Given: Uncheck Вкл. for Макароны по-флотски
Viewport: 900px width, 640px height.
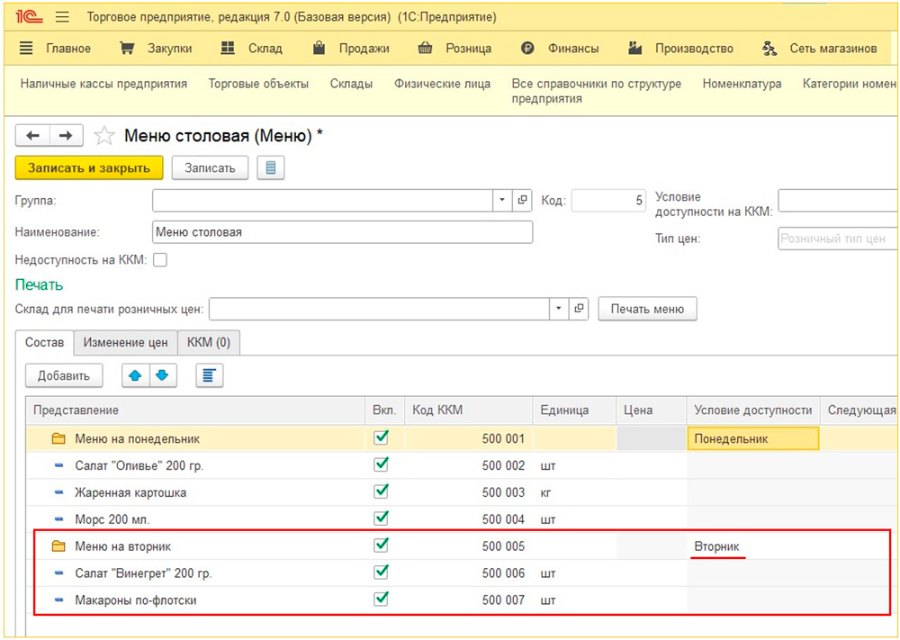Looking at the screenshot, I should click(x=381, y=599).
